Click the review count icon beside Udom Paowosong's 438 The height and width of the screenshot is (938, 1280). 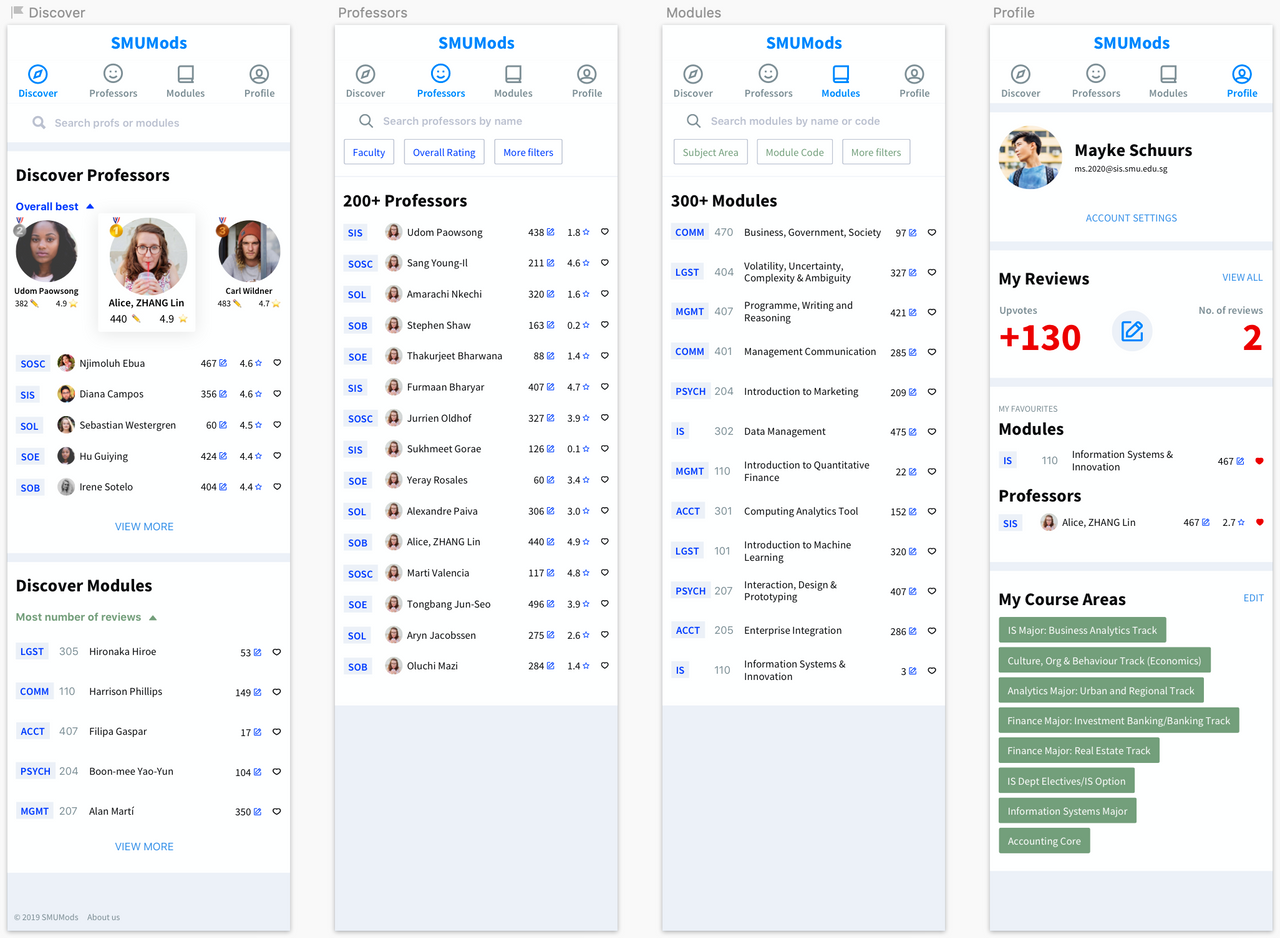pyautogui.click(x=551, y=232)
